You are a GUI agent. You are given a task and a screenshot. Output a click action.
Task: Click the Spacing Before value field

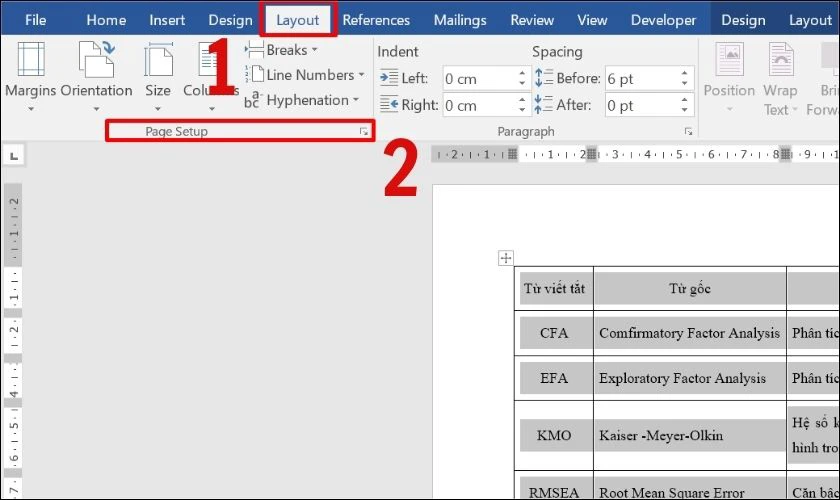641,79
